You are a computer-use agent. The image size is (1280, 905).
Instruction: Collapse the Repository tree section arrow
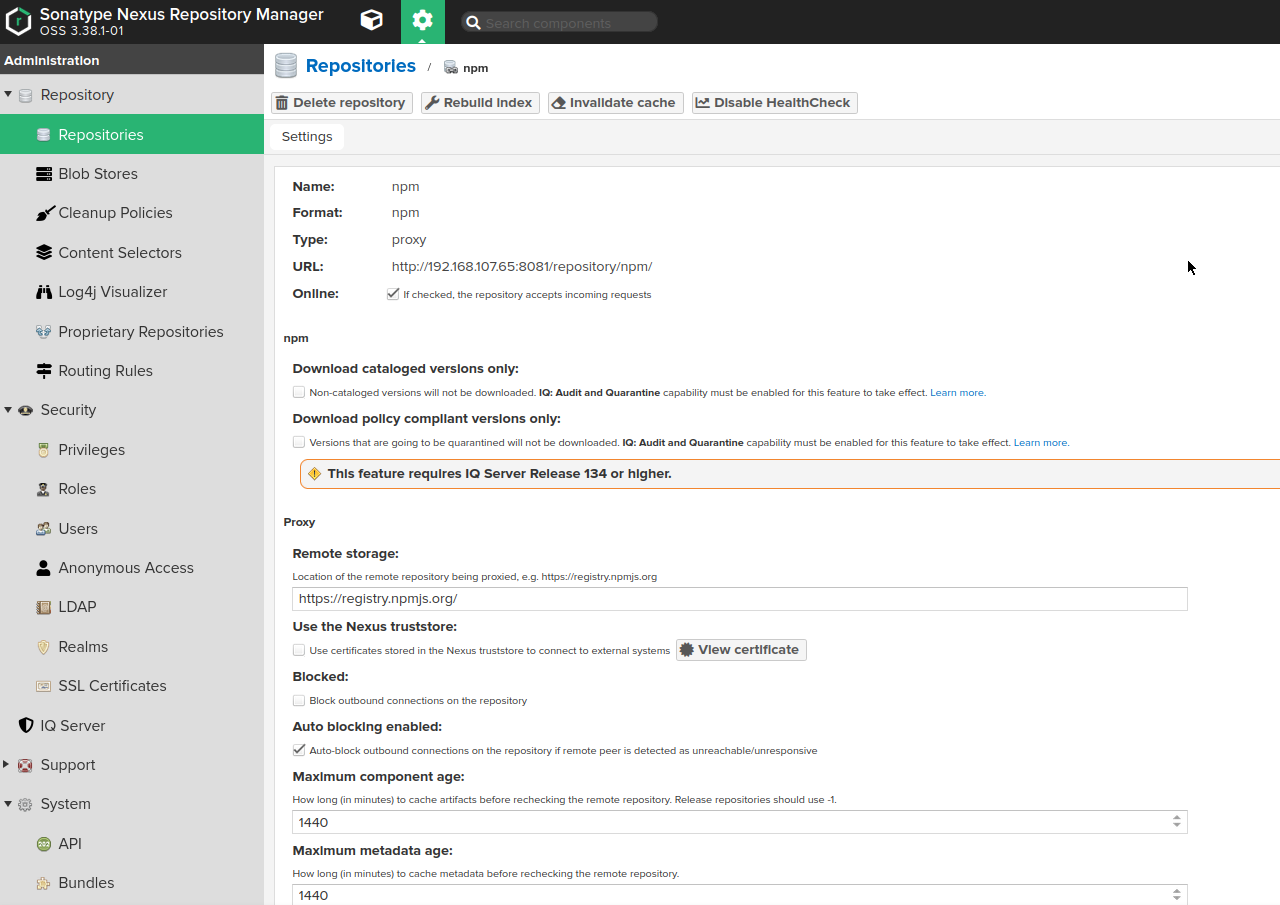[8, 95]
